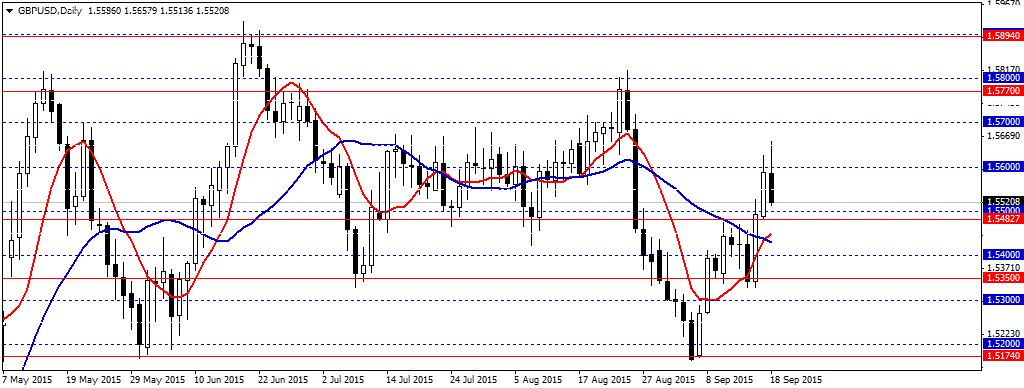
Task: Select the red 1.51740 price label
Action: pos(1002,356)
